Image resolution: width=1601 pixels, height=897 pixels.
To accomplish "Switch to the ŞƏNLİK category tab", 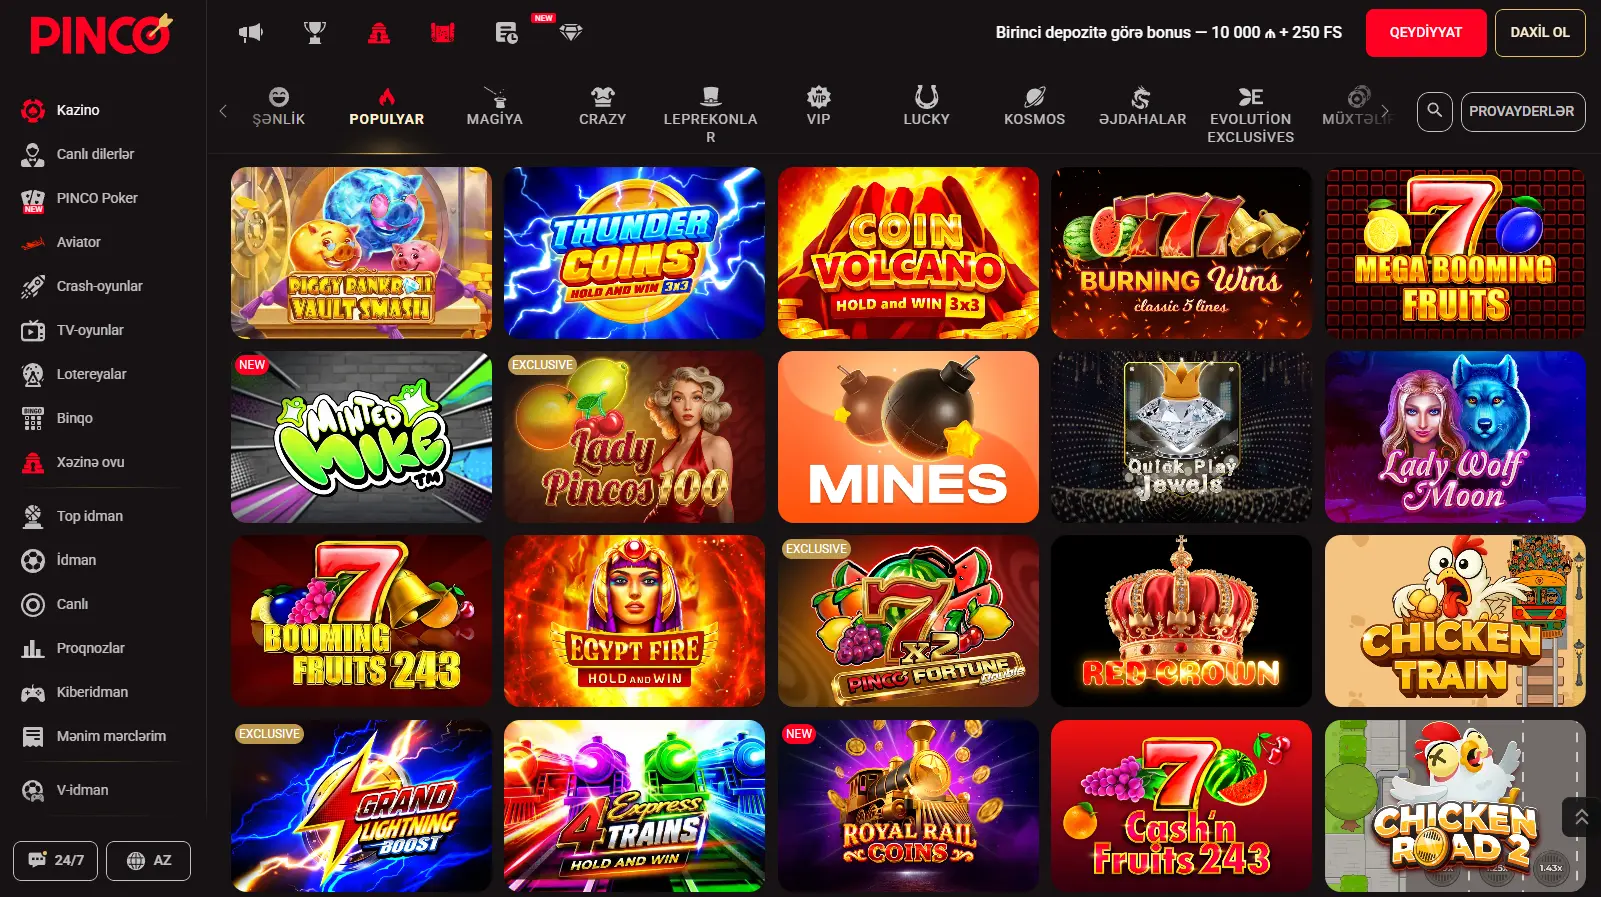I will 279,108.
